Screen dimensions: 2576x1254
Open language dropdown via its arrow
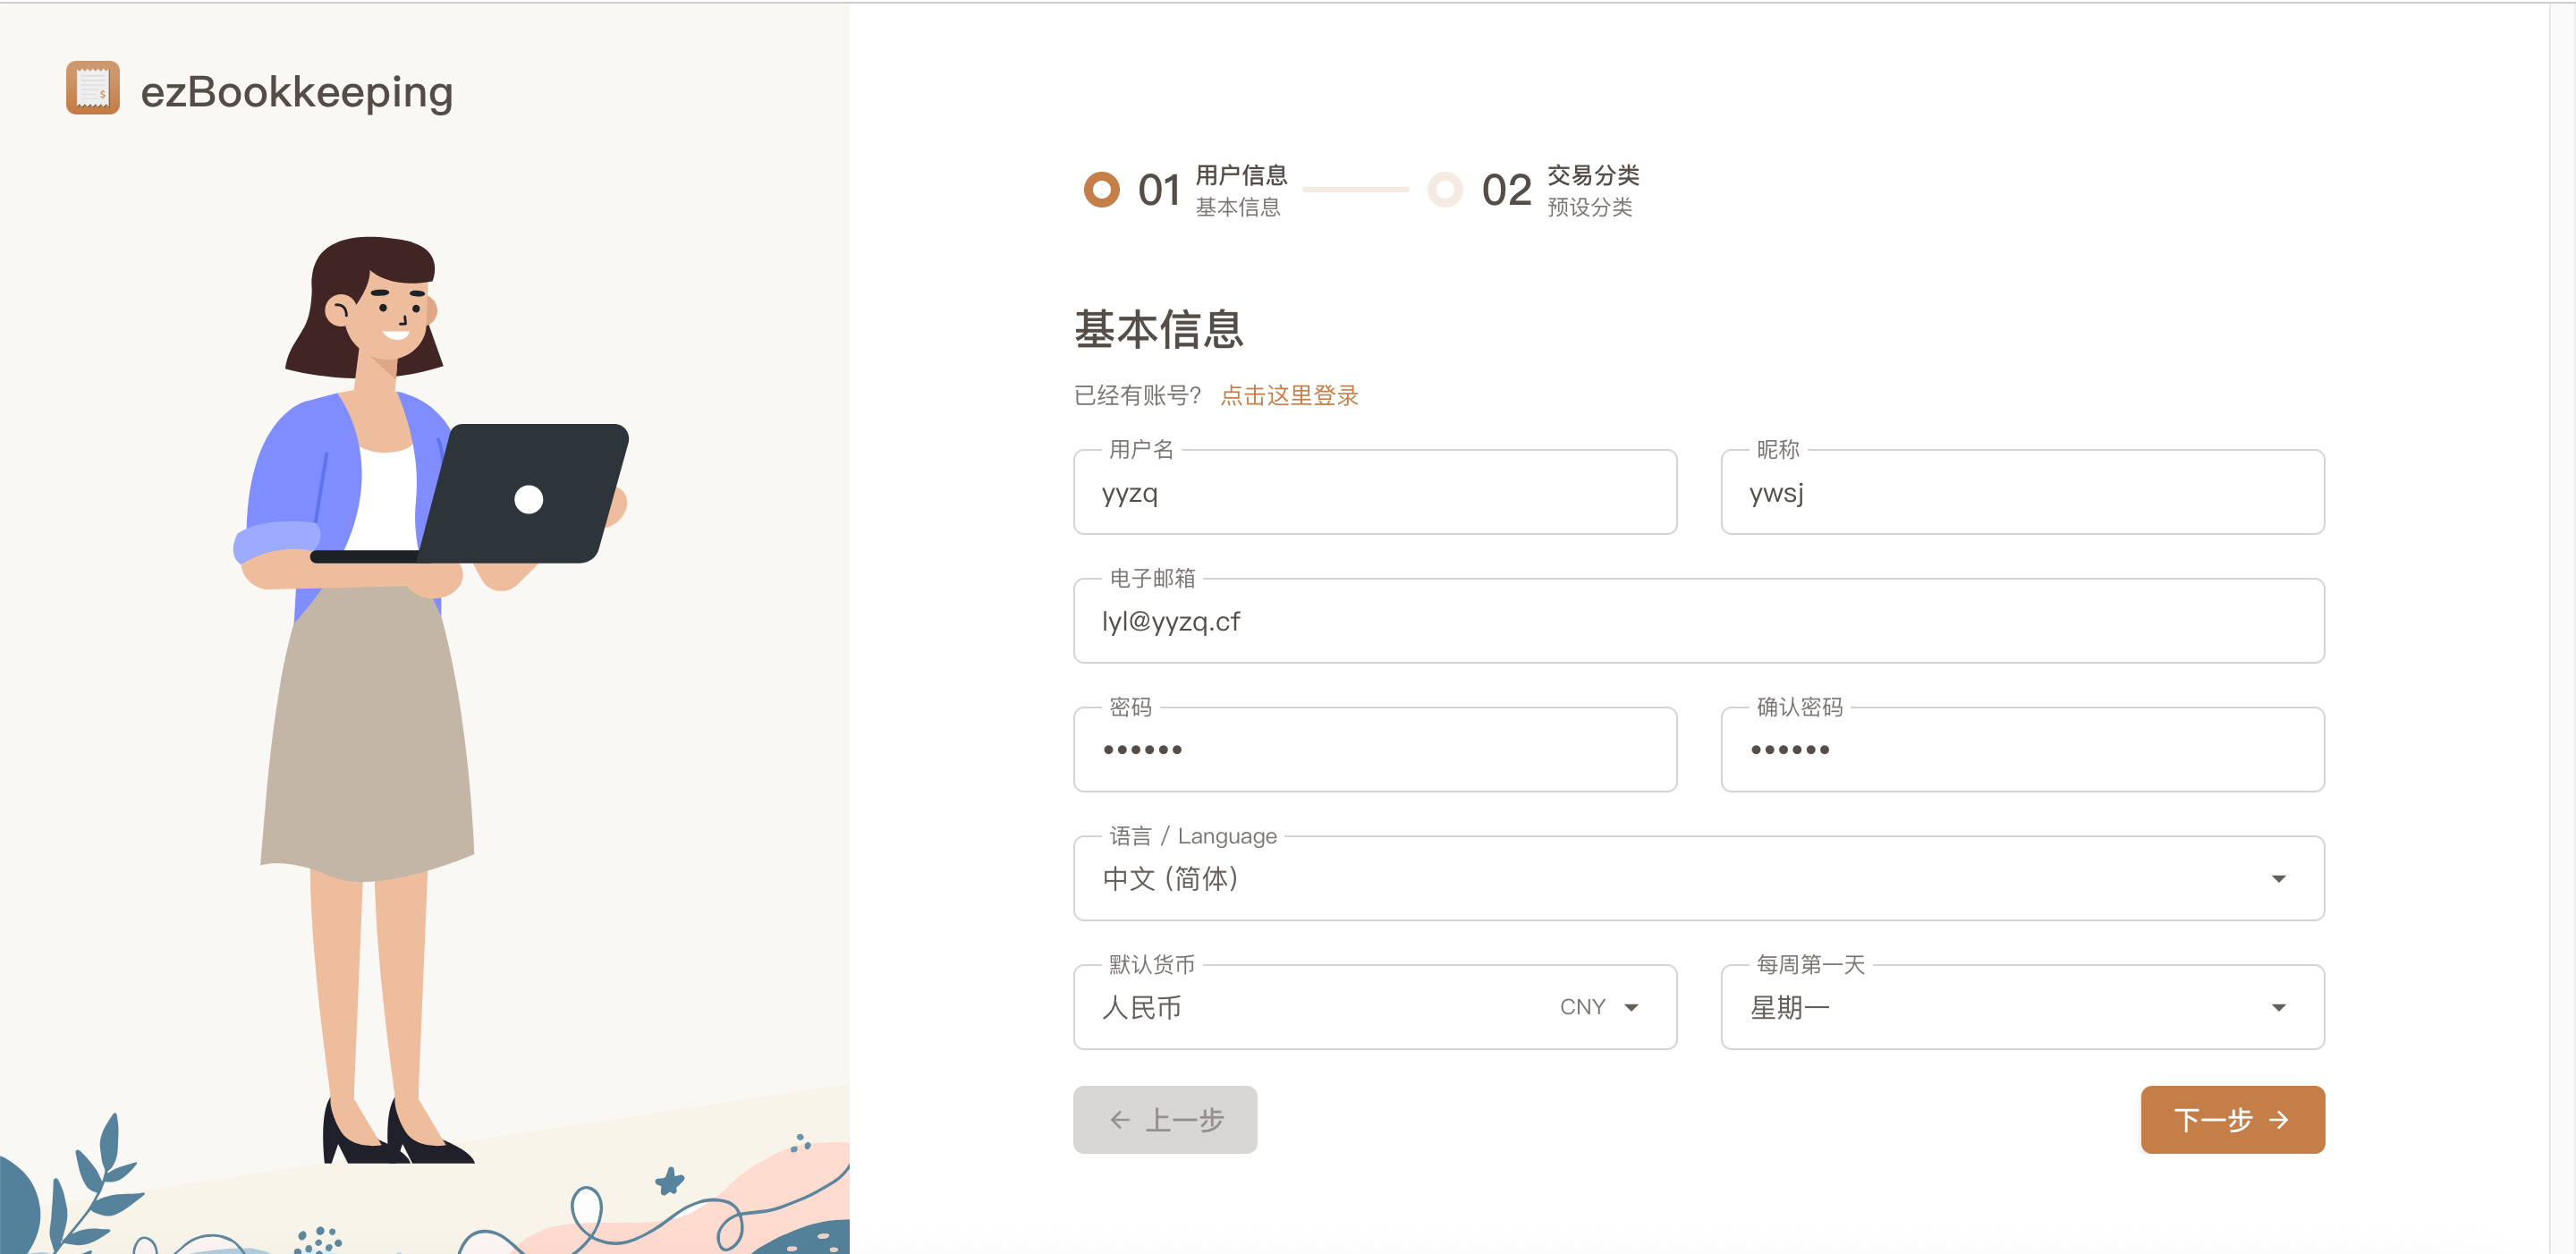pyautogui.click(x=2277, y=878)
